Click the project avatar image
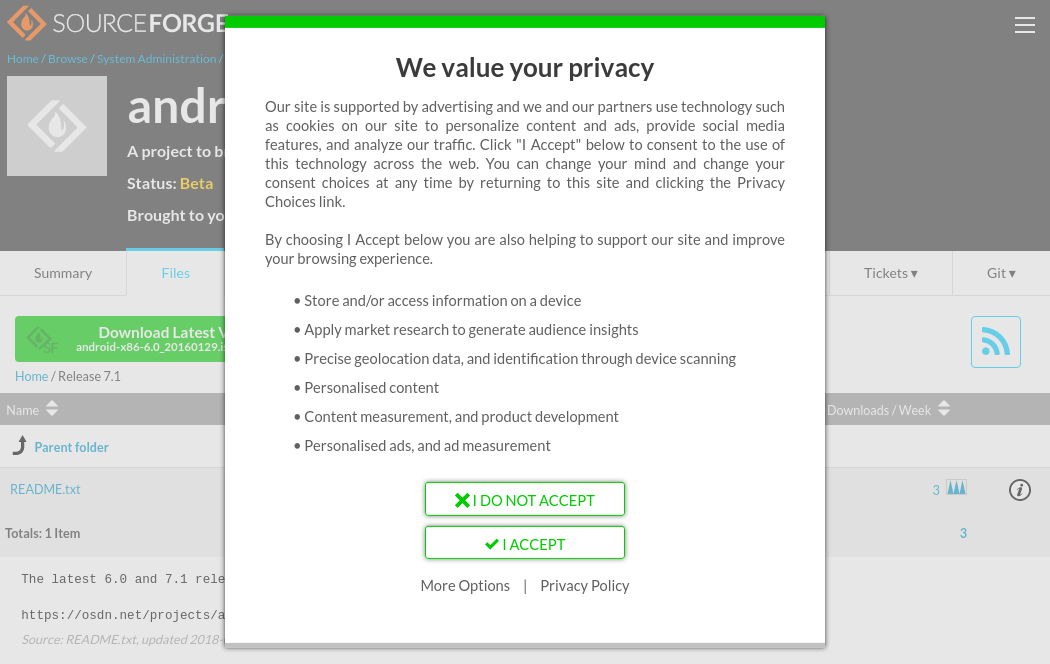This screenshot has height=664, width=1050. (x=57, y=126)
